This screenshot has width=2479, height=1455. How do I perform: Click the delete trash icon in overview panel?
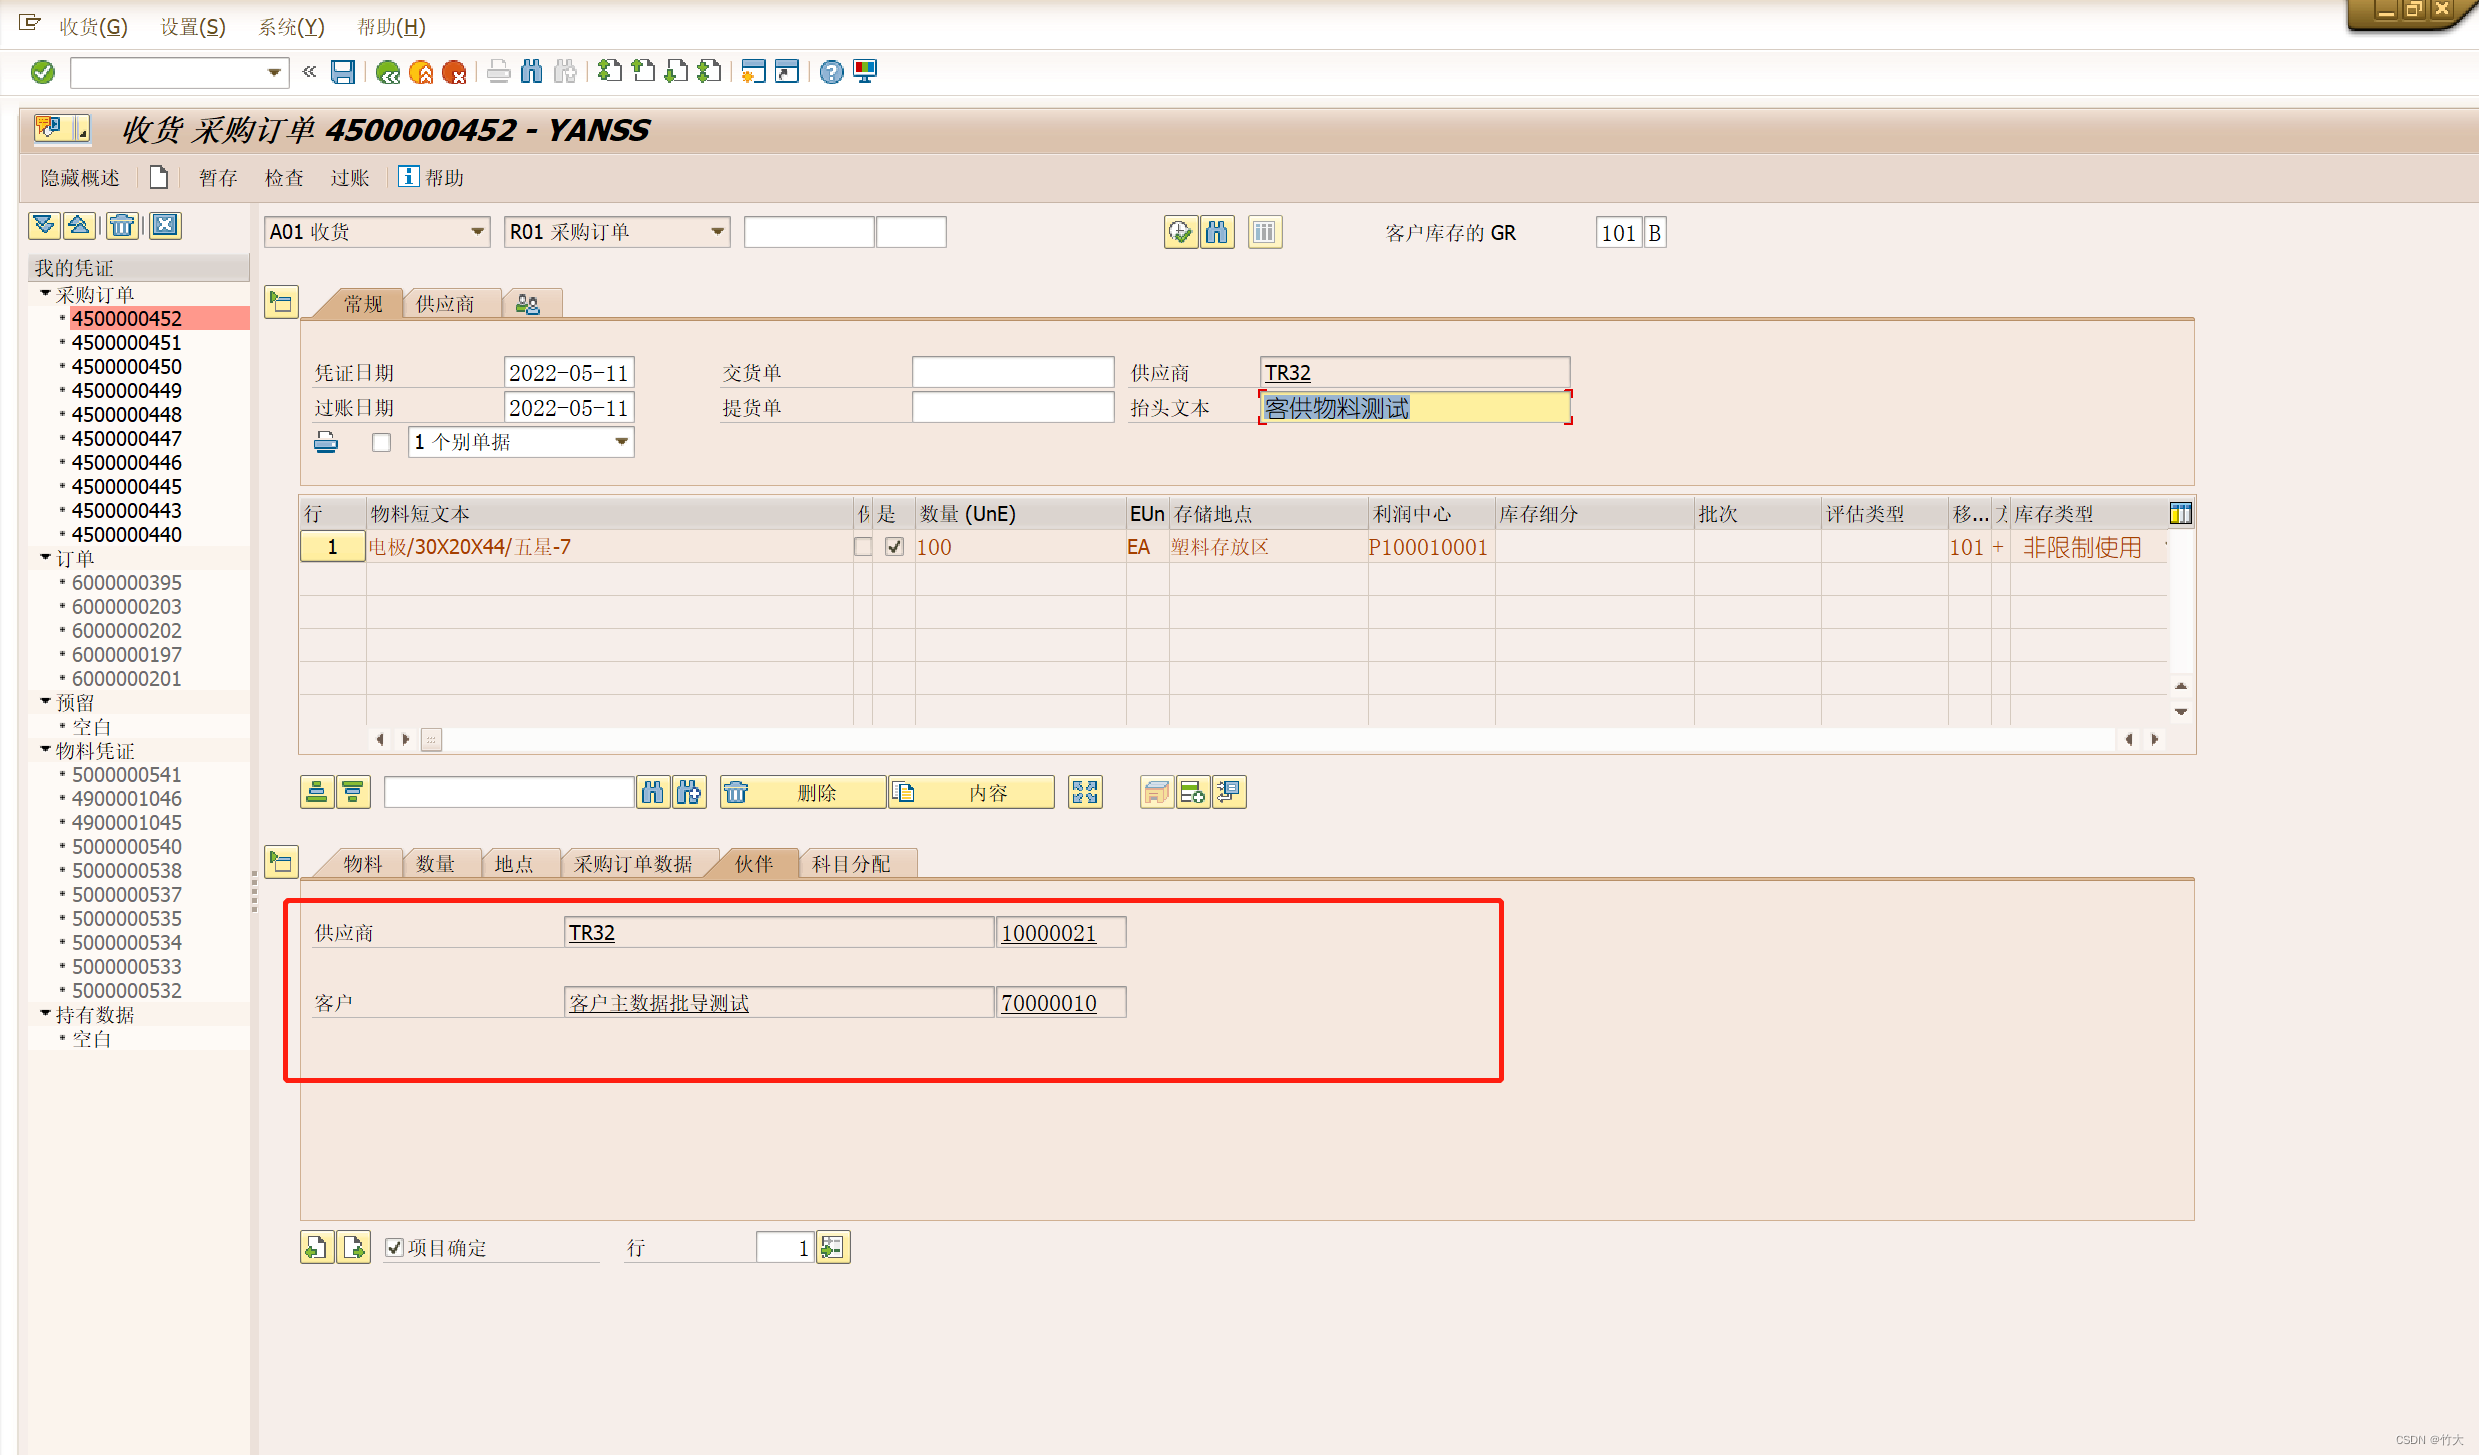pyautogui.click(x=122, y=225)
